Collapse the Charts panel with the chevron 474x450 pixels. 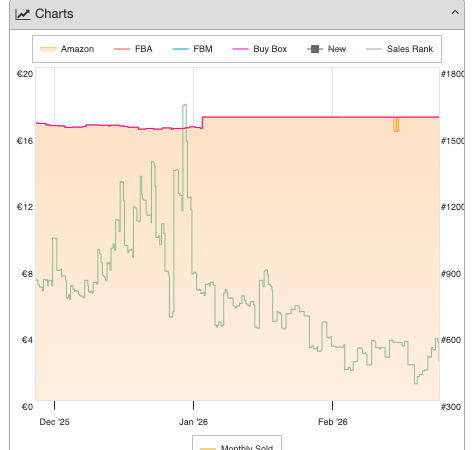tap(455, 13)
